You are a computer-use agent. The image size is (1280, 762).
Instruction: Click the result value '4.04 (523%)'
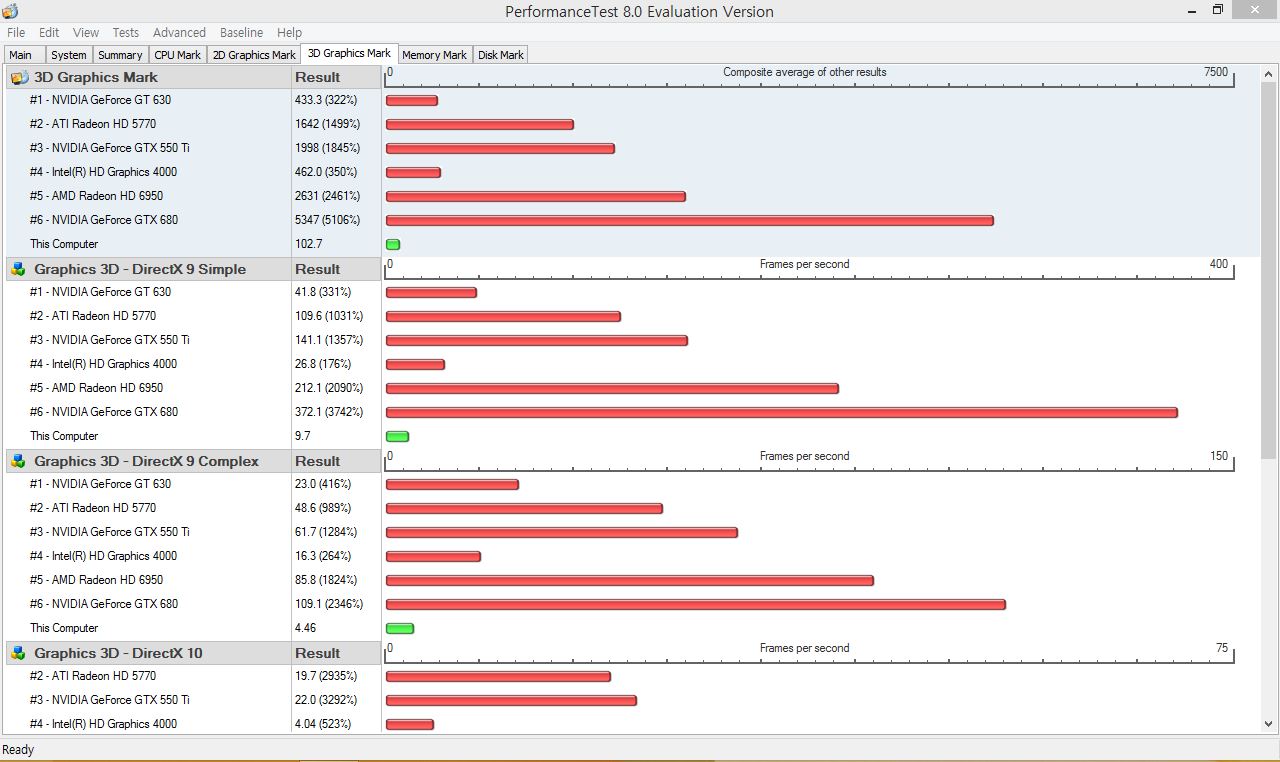coord(322,724)
